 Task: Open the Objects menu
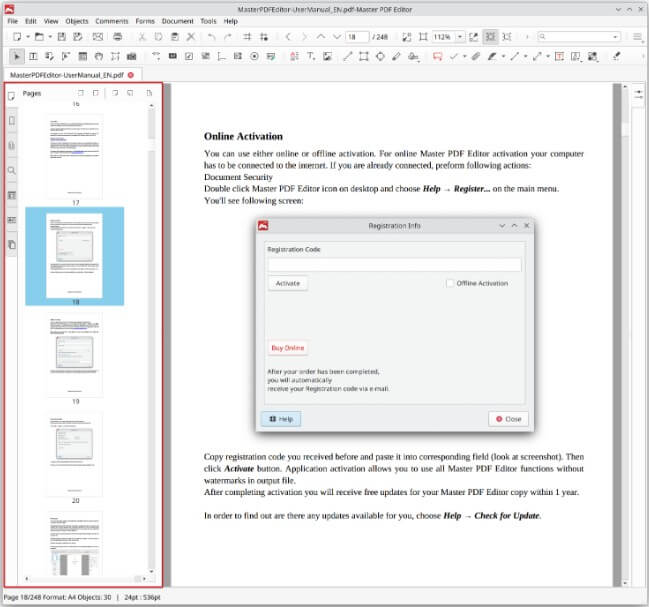[77, 21]
